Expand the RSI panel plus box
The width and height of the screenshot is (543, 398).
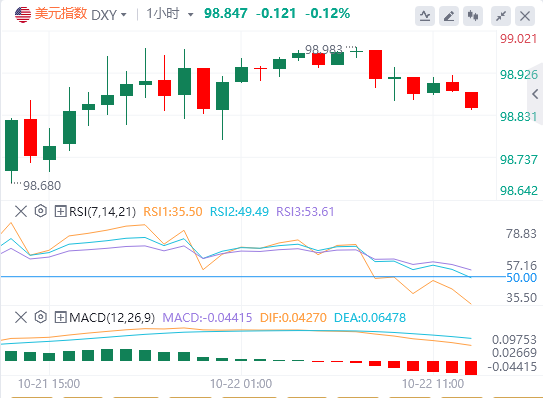point(61,211)
